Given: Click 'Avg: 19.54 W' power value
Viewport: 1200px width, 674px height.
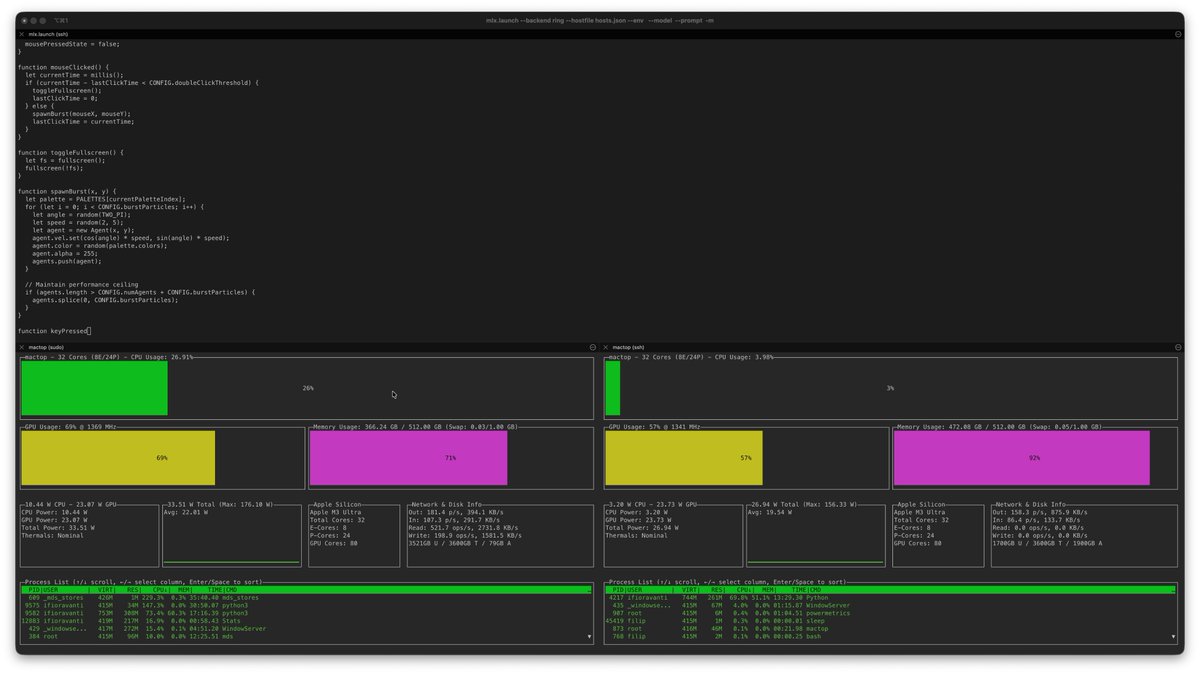Looking at the screenshot, I should [x=770, y=513].
